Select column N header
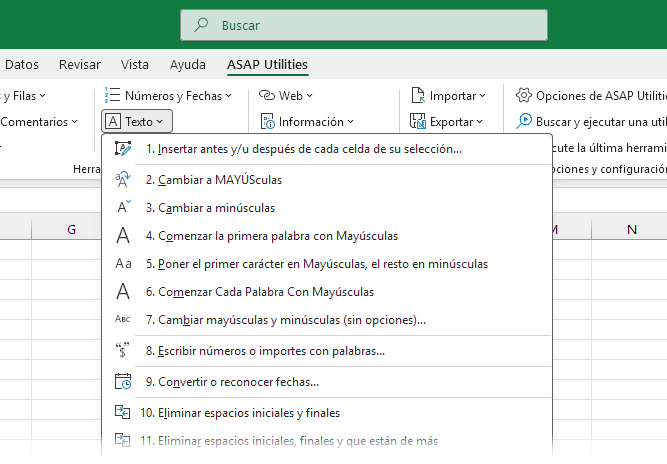The image size is (667, 464). (631, 230)
